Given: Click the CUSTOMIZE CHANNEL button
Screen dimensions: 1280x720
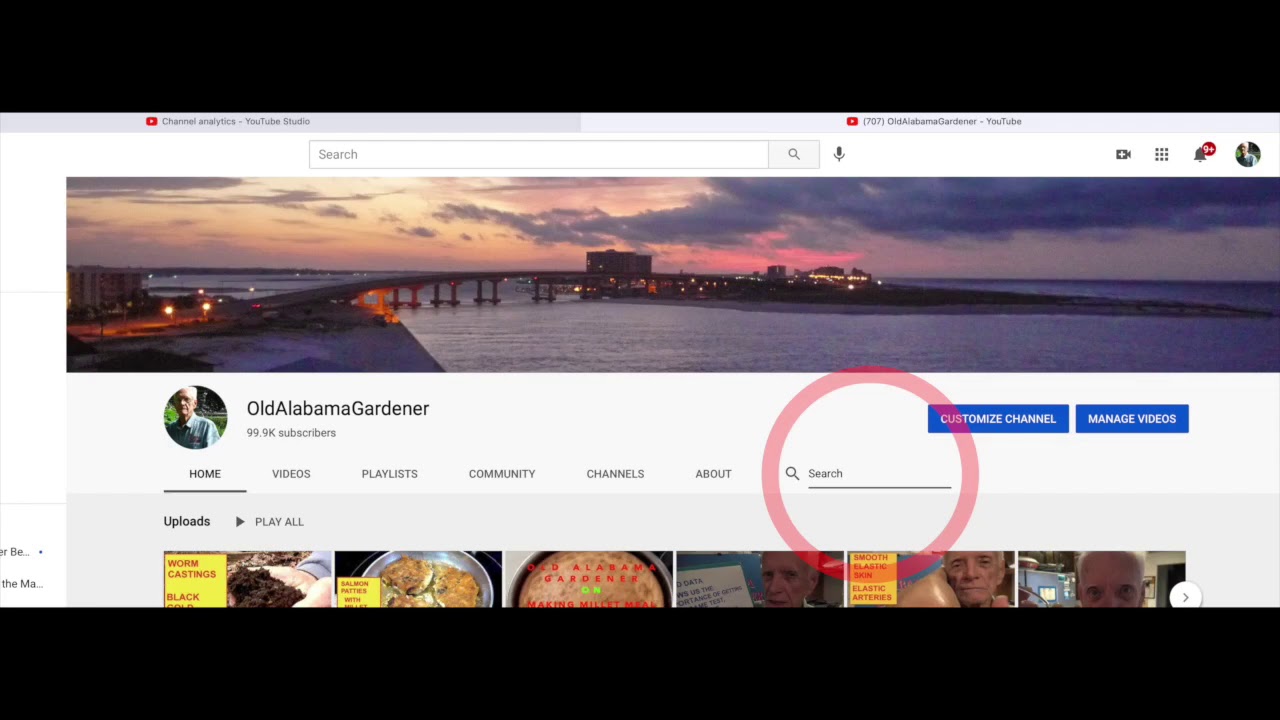Looking at the screenshot, I should [x=998, y=419].
